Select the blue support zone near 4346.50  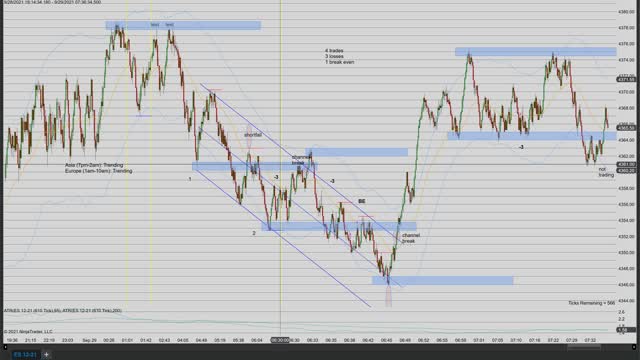point(442,280)
